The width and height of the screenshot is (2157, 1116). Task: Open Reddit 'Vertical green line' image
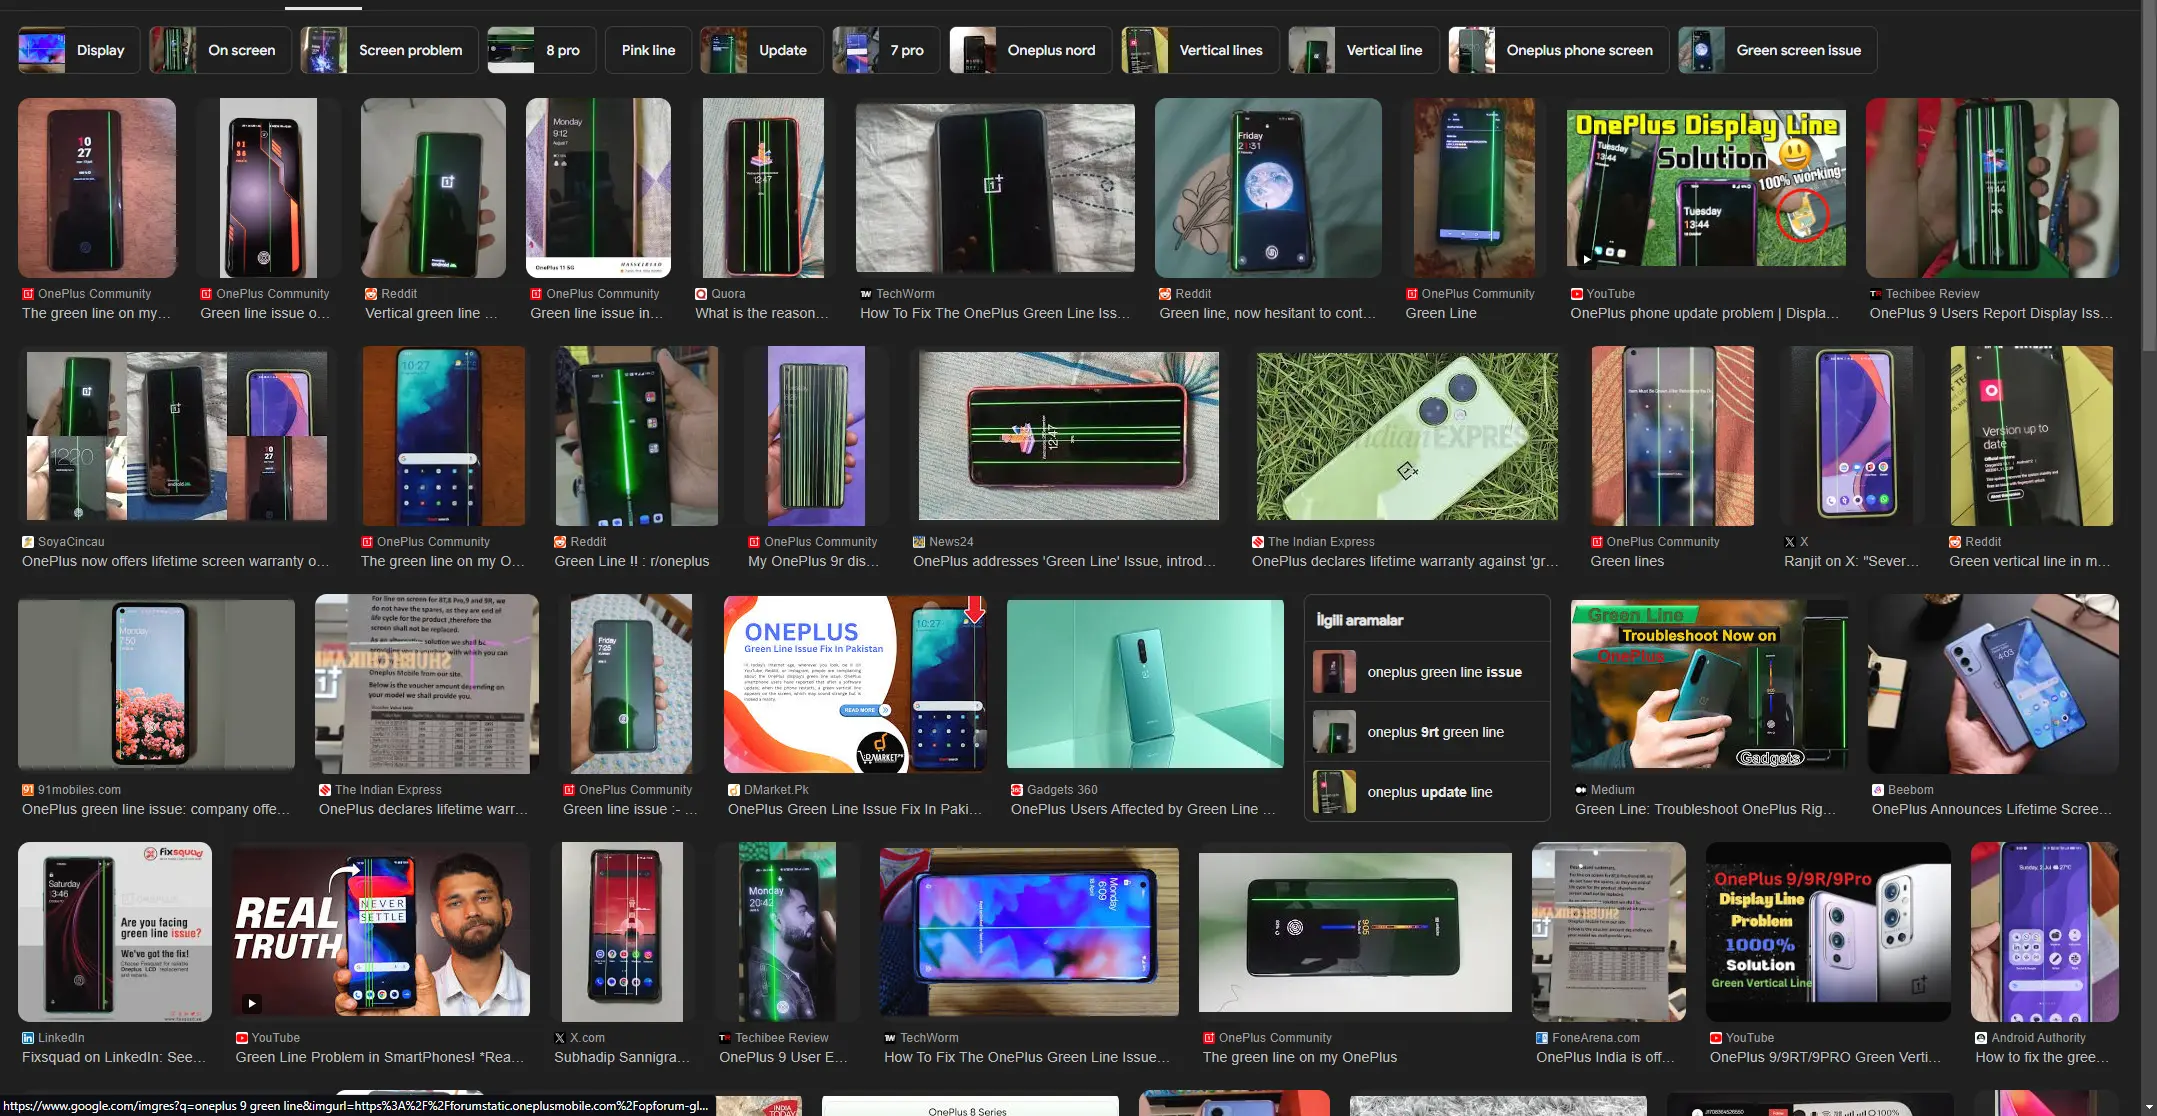433,188
